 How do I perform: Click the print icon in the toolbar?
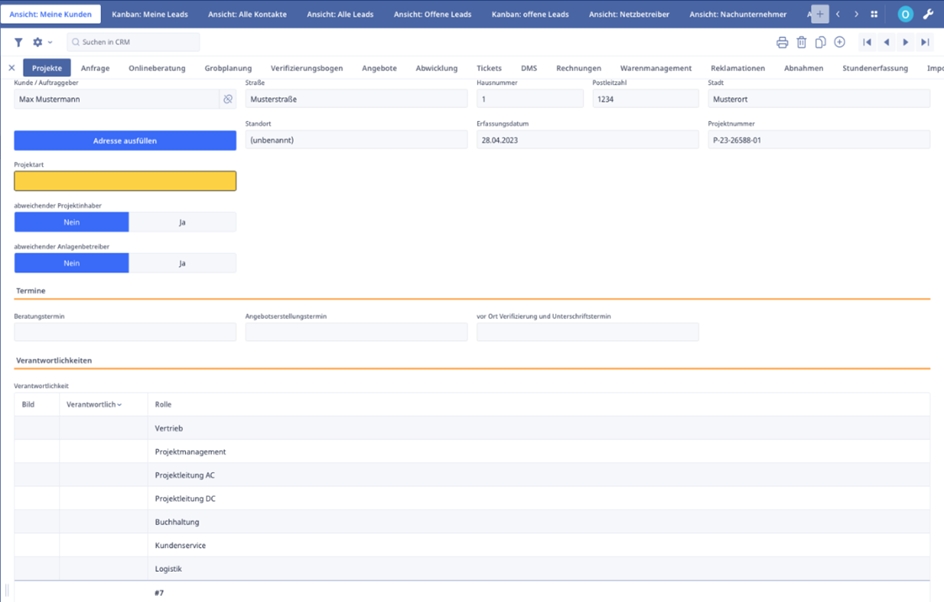coord(782,42)
